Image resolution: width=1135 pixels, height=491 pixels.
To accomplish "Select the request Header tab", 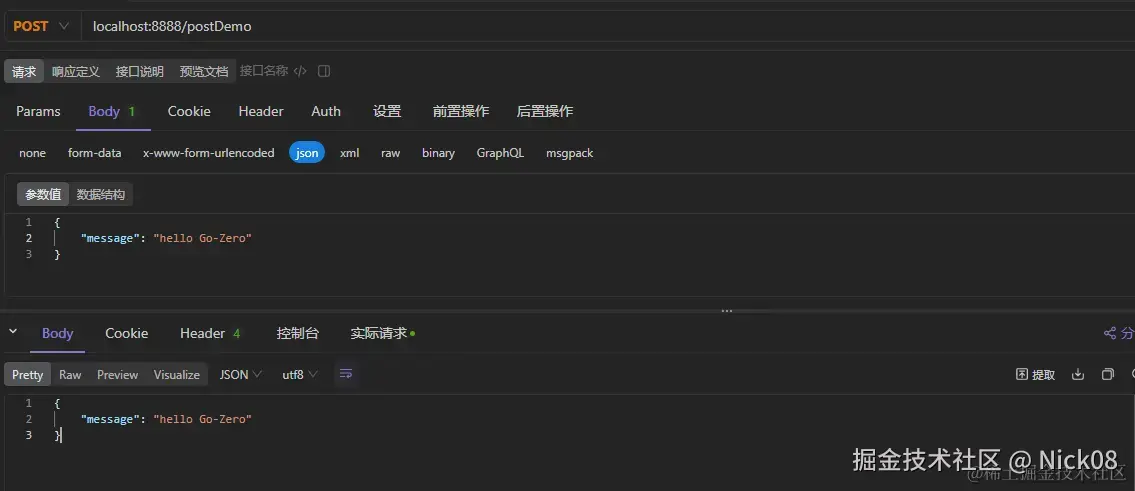I will point(261,112).
